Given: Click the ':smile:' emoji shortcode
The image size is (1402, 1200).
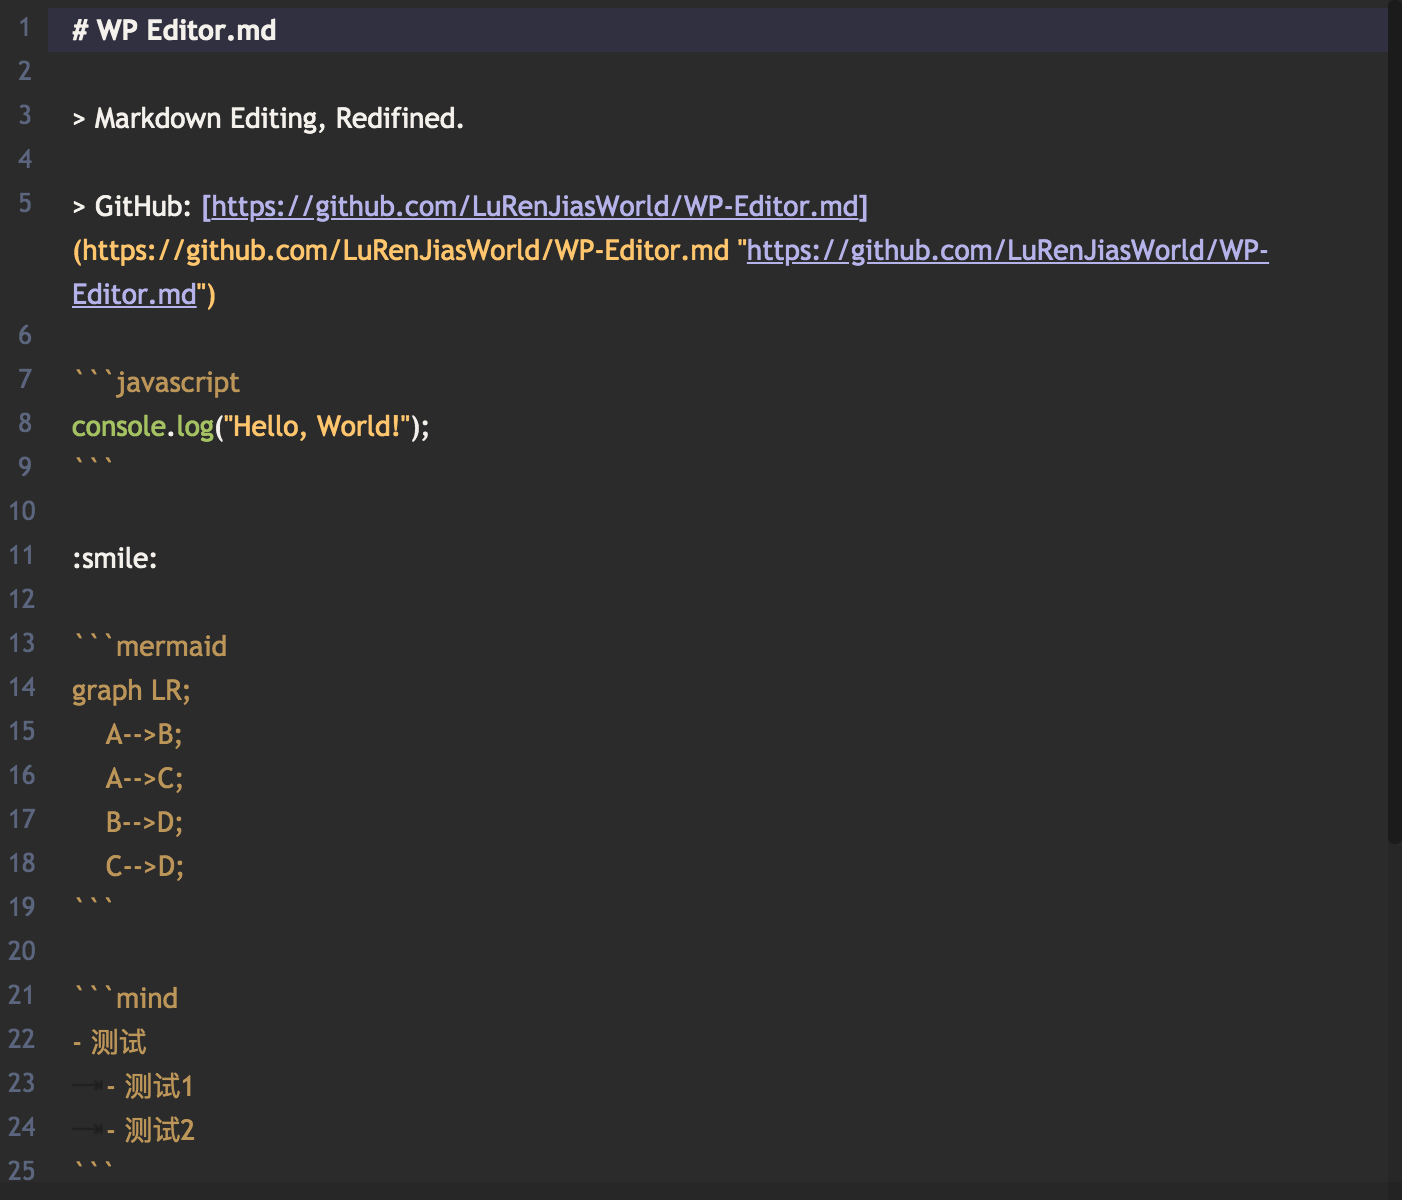Looking at the screenshot, I should (115, 558).
